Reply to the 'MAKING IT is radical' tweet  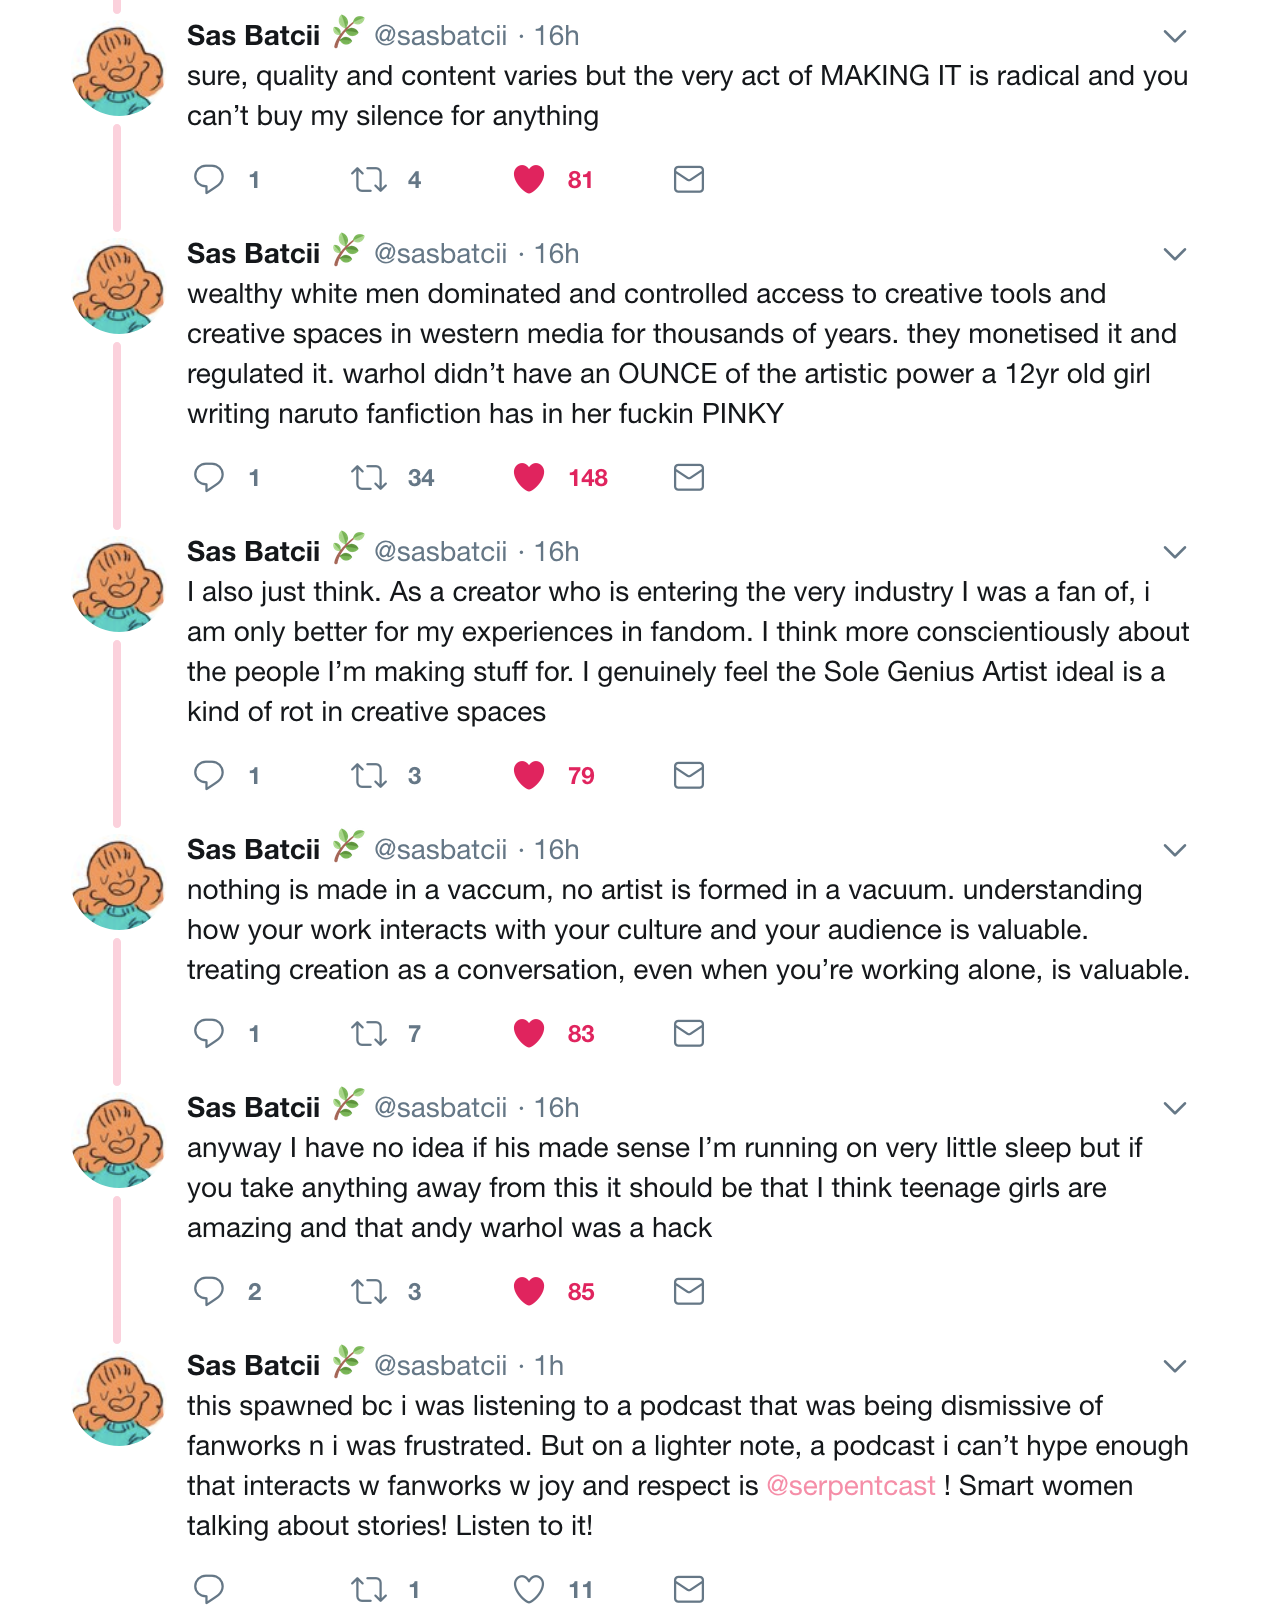pos(209,179)
